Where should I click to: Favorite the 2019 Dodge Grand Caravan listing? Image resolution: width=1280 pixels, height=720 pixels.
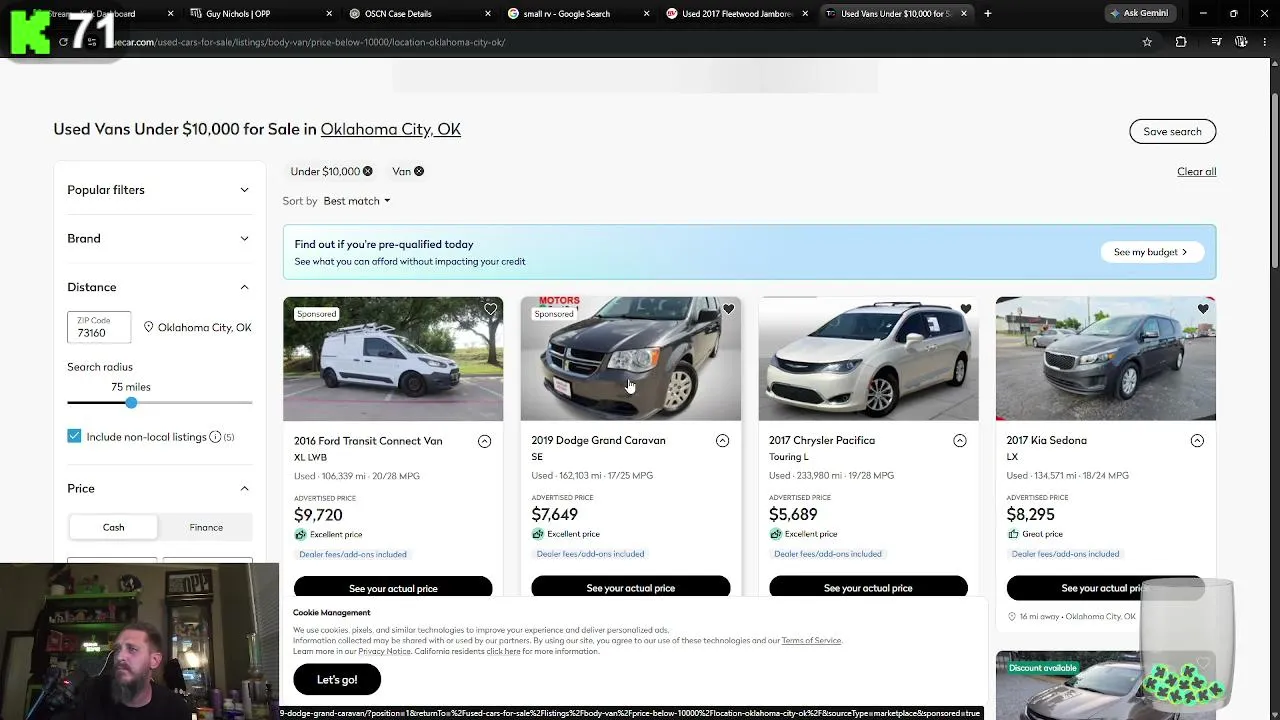tap(728, 309)
